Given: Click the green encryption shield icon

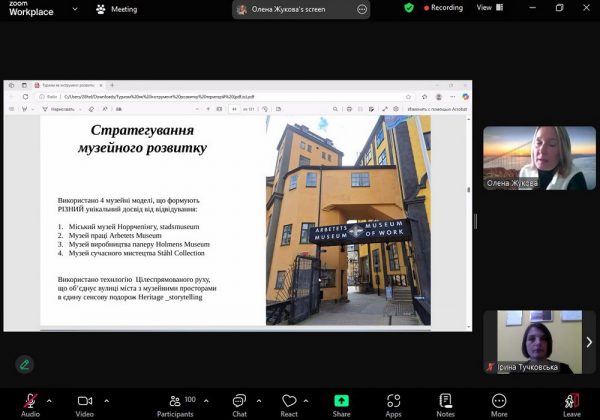Looking at the screenshot, I should pos(409,8).
